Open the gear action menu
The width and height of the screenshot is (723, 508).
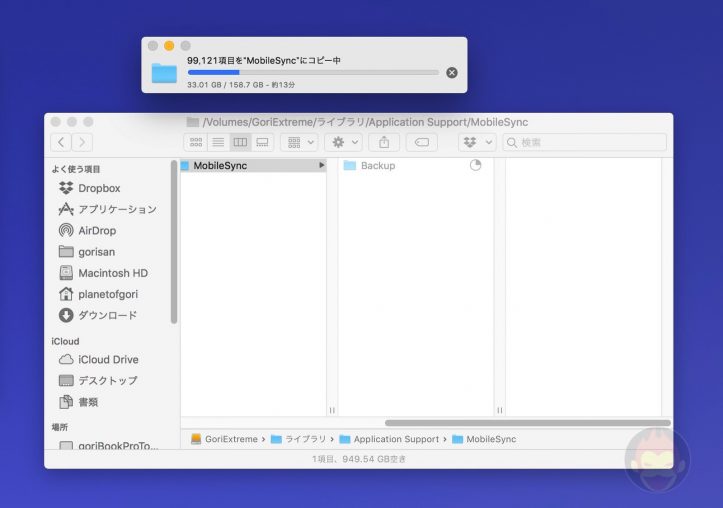click(344, 142)
